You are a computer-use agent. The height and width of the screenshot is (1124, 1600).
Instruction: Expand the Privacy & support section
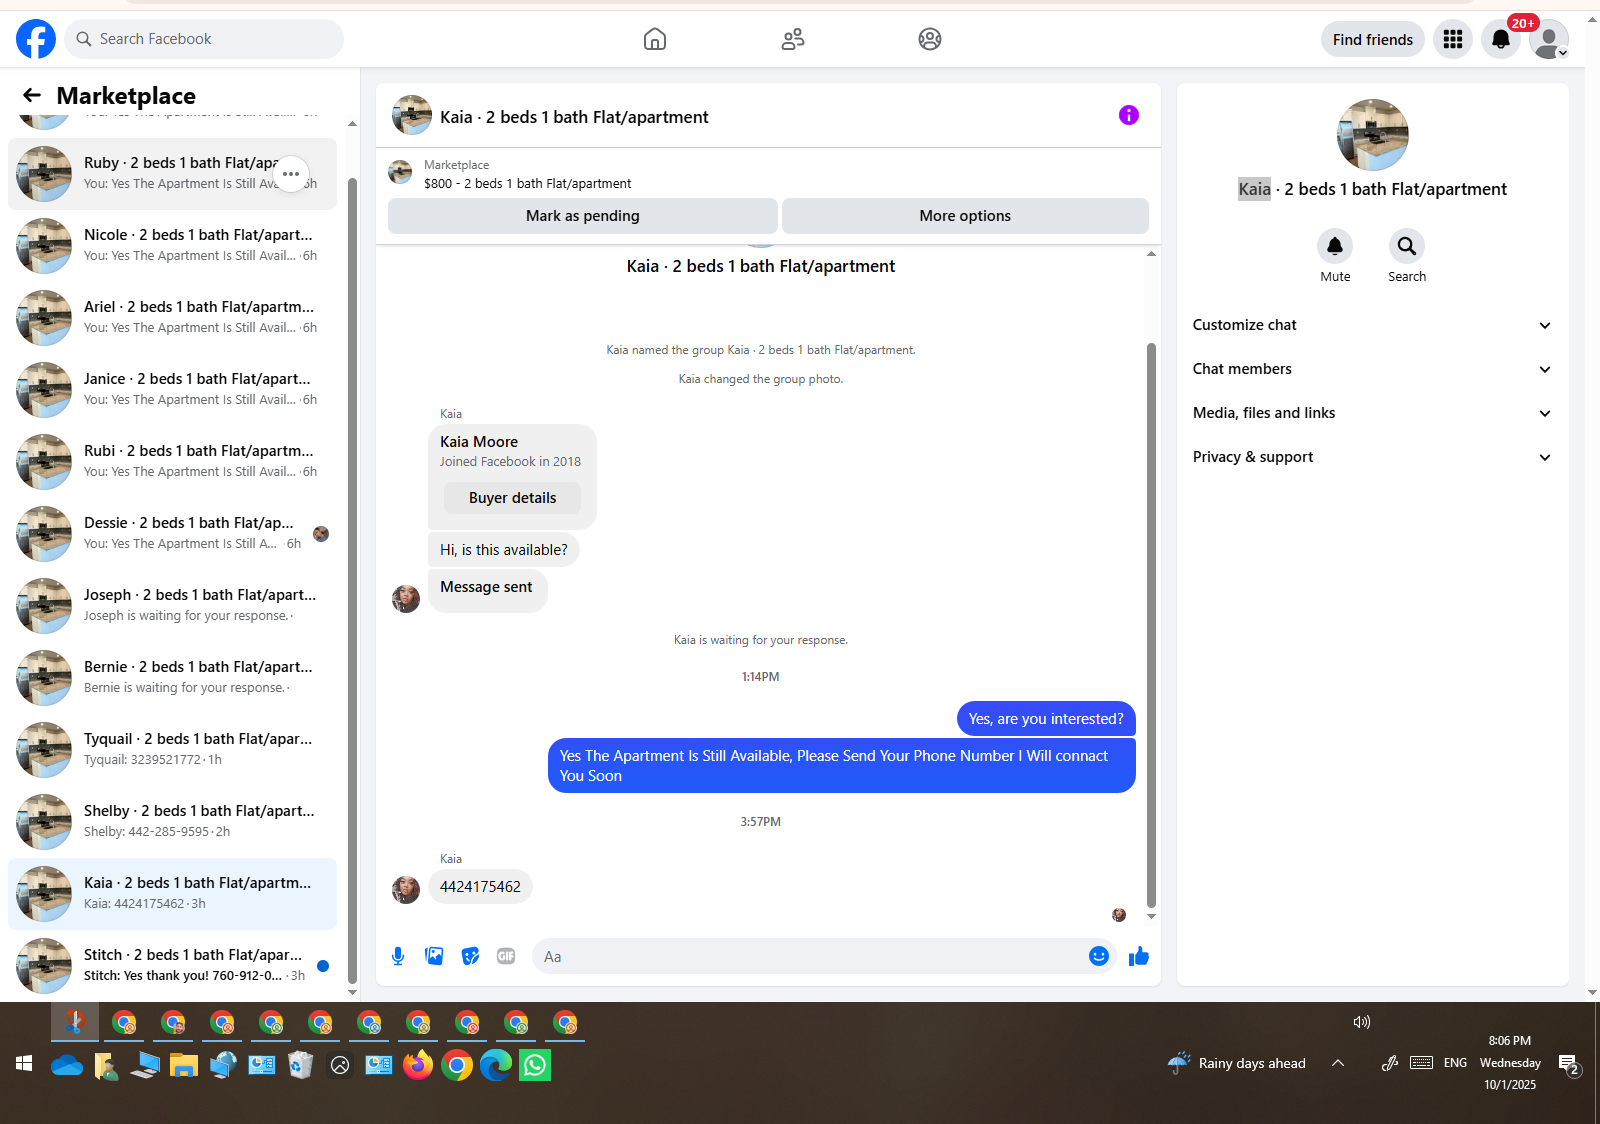coord(1372,457)
